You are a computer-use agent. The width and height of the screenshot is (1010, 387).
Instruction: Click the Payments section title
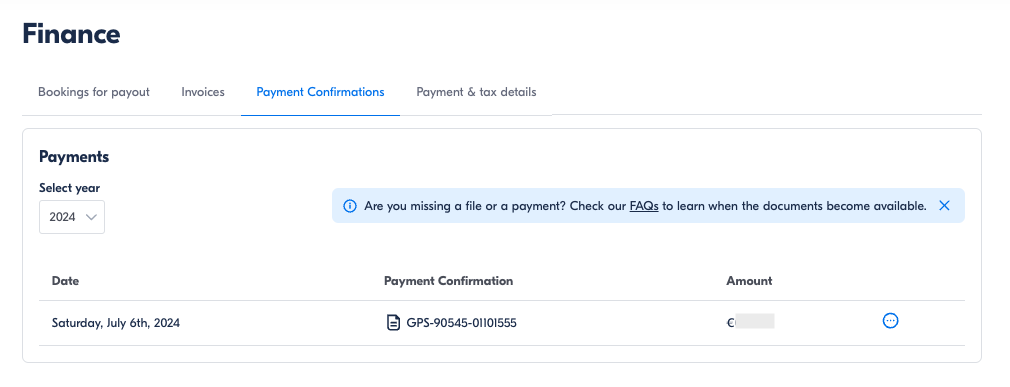pyautogui.click(x=74, y=156)
